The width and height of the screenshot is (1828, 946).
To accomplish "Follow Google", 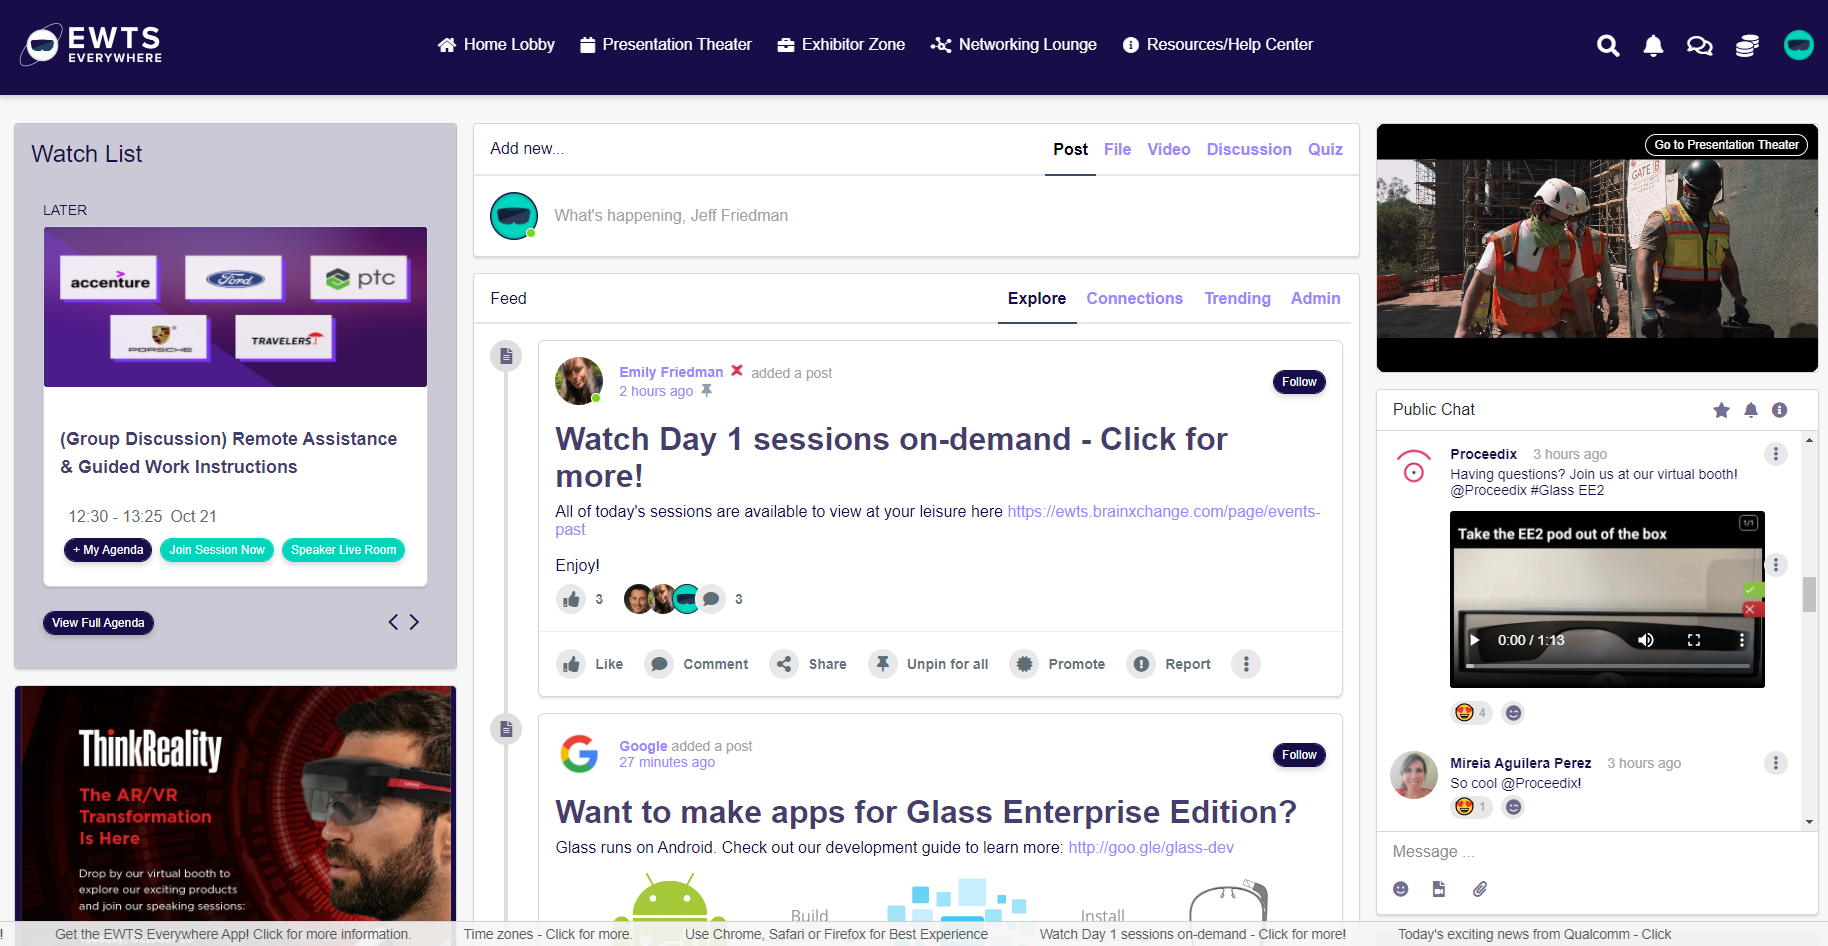I will [1299, 755].
